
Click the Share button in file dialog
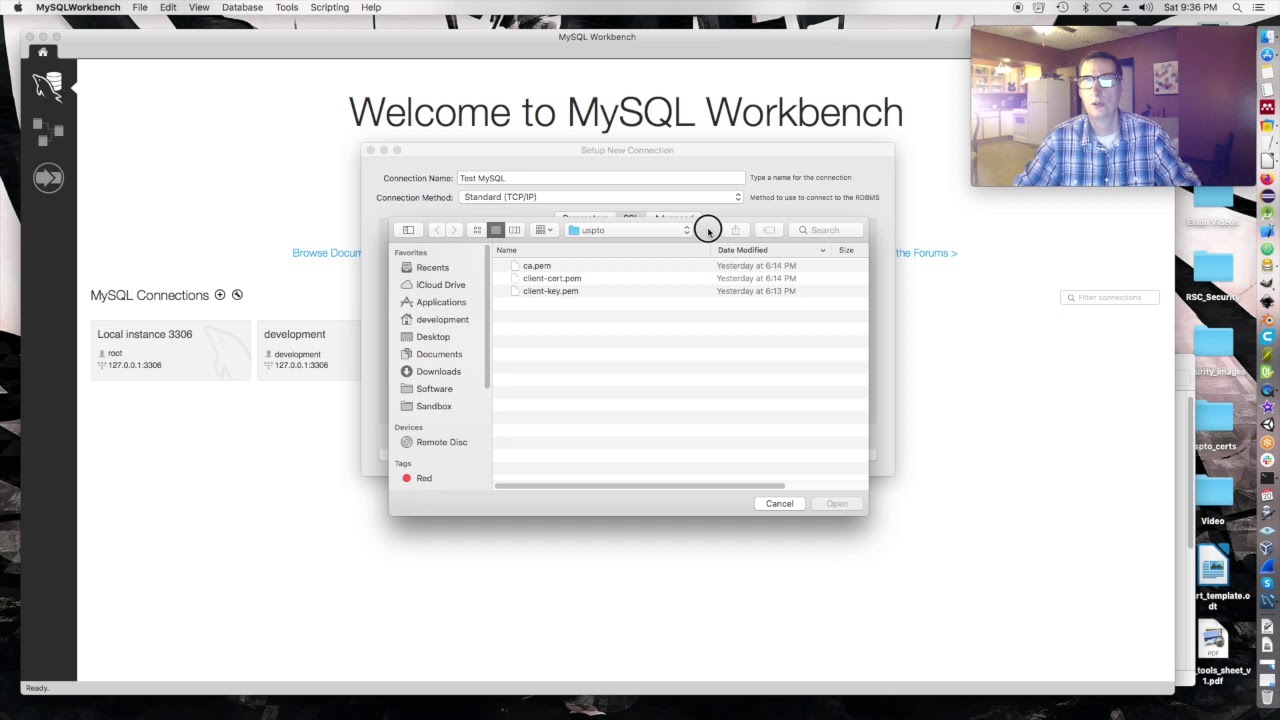click(x=735, y=230)
